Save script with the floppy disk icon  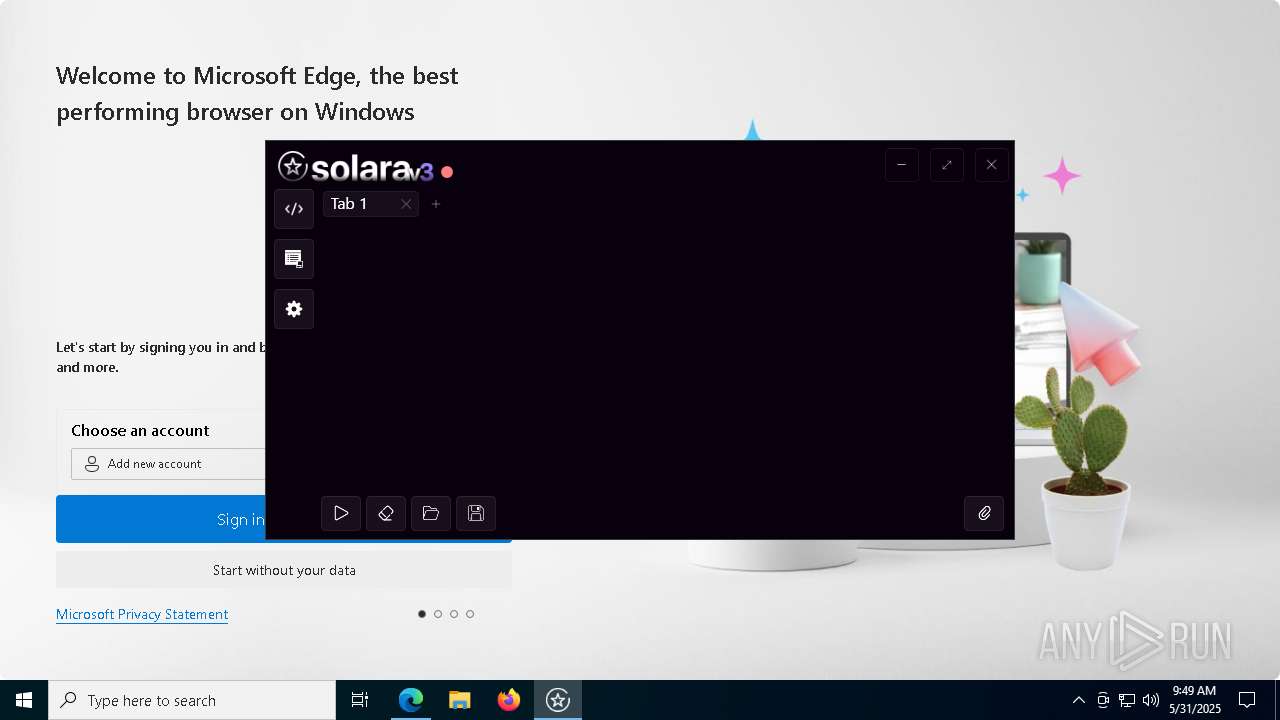tap(476, 513)
